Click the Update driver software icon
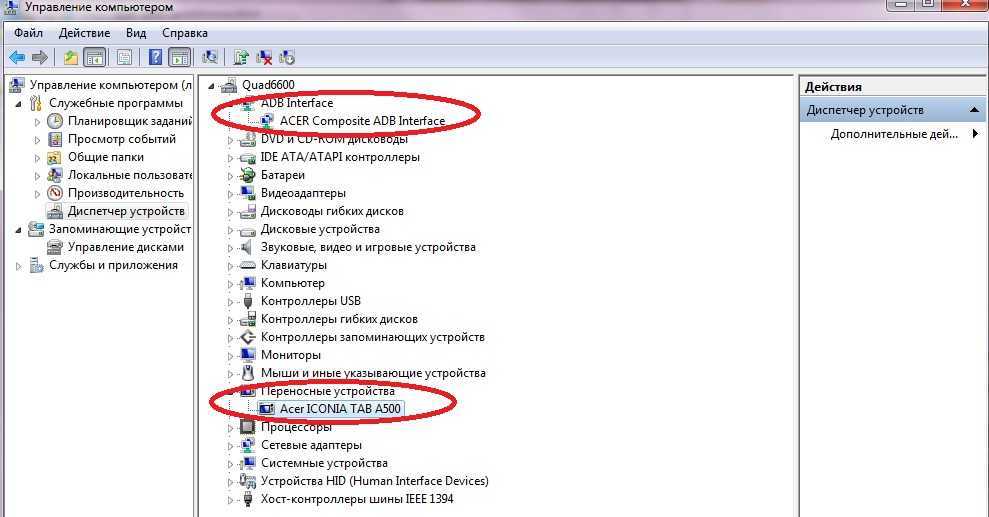The width and height of the screenshot is (989, 517). (x=240, y=58)
